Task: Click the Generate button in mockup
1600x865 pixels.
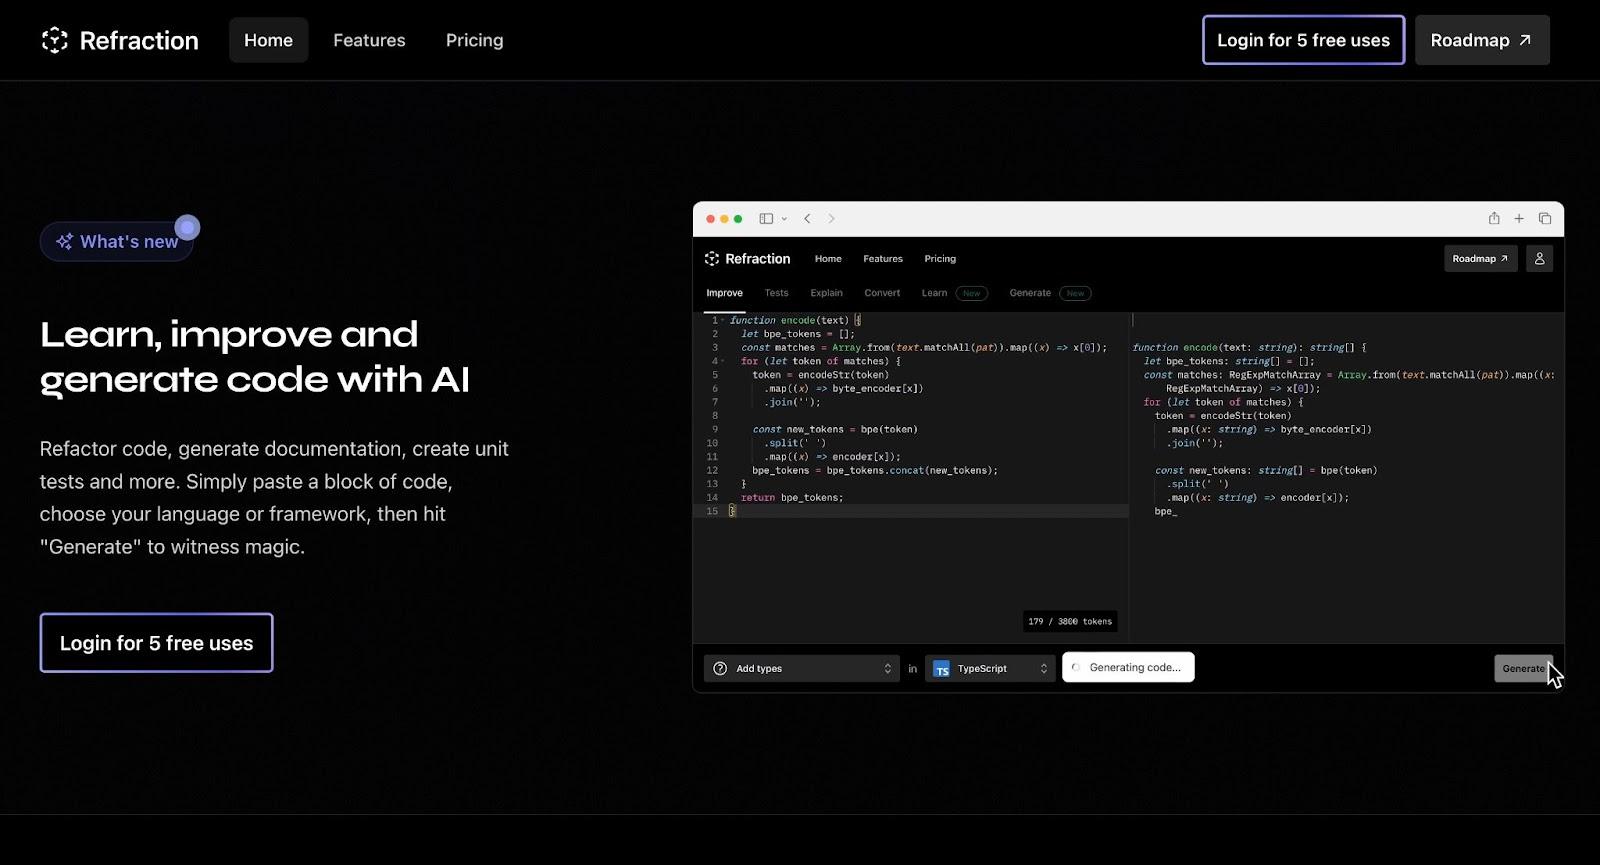Action: click(x=1523, y=669)
